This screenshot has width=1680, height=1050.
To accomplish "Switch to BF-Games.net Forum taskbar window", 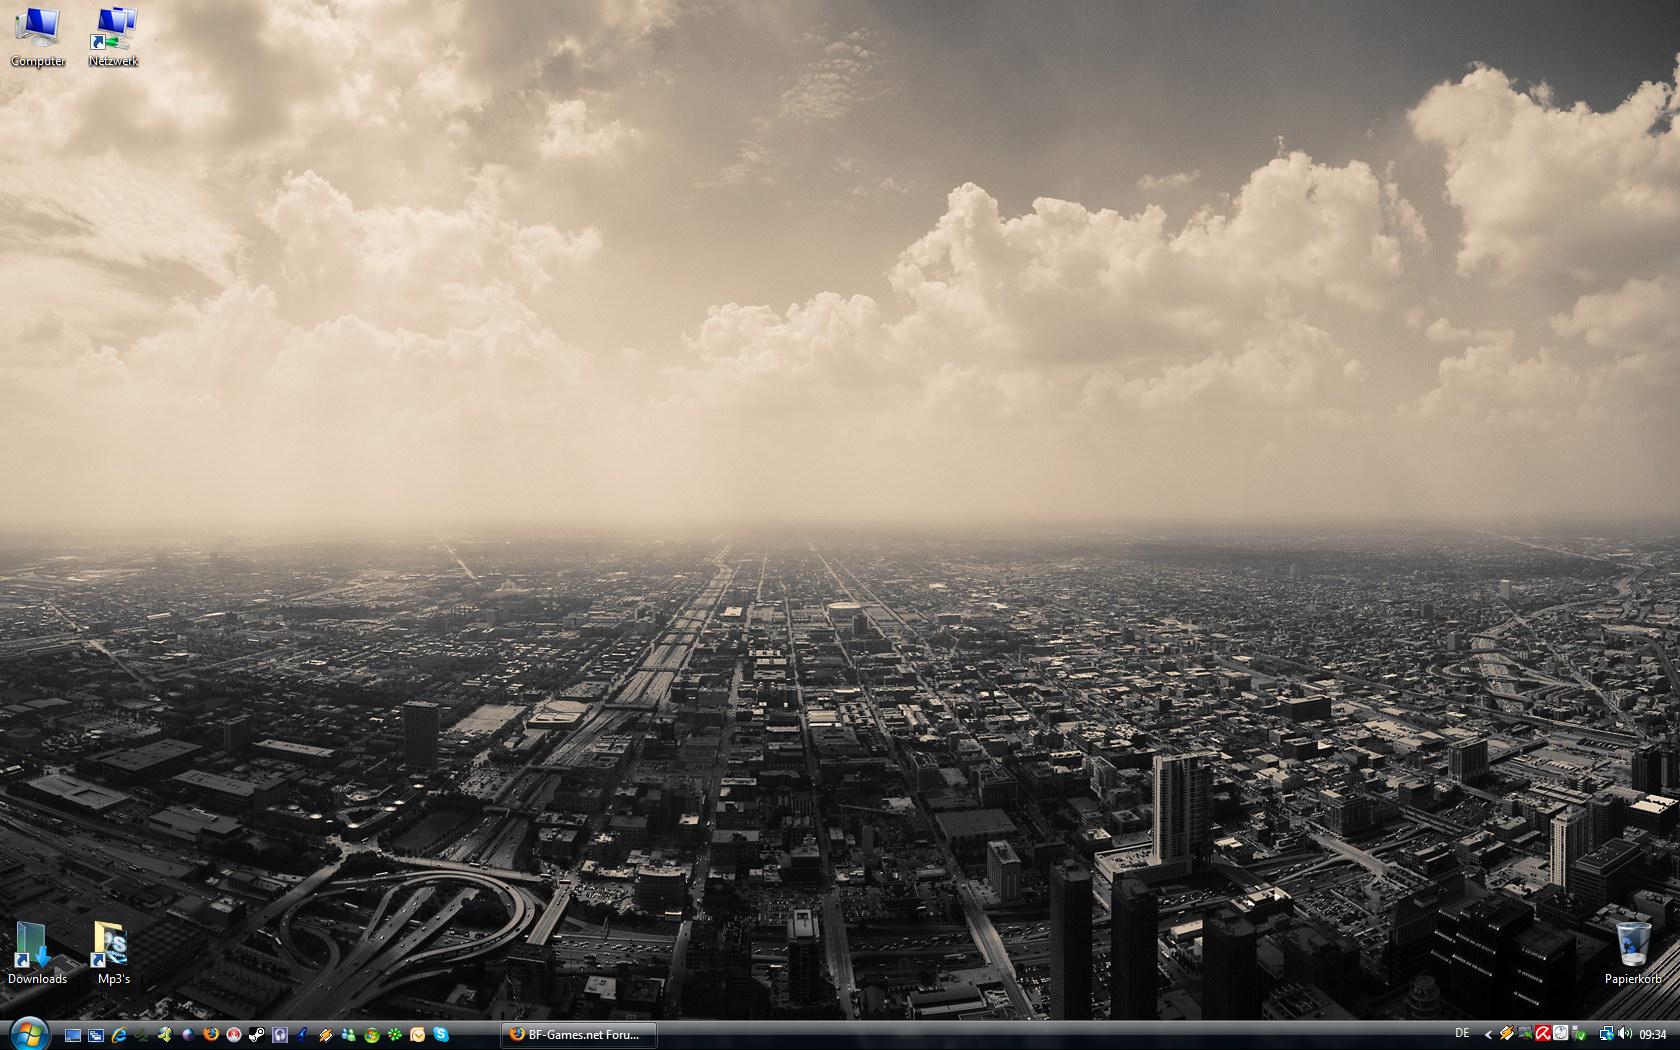I will (x=578, y=1035).
